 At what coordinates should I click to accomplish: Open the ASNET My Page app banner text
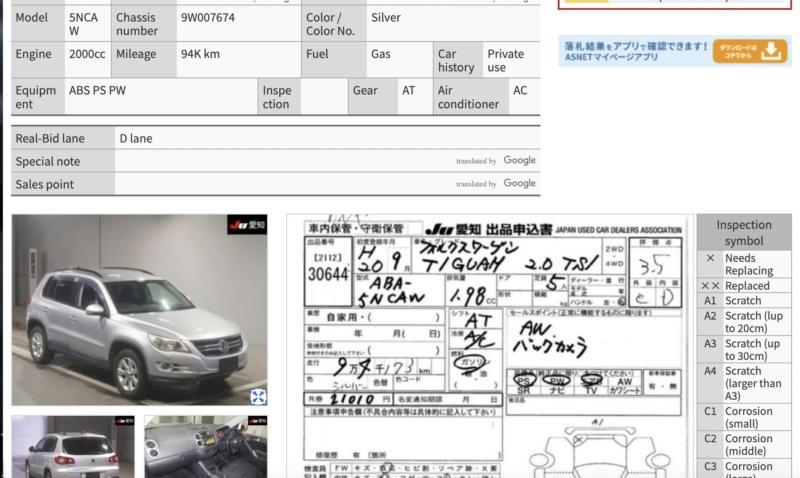(x=635, y=51)
